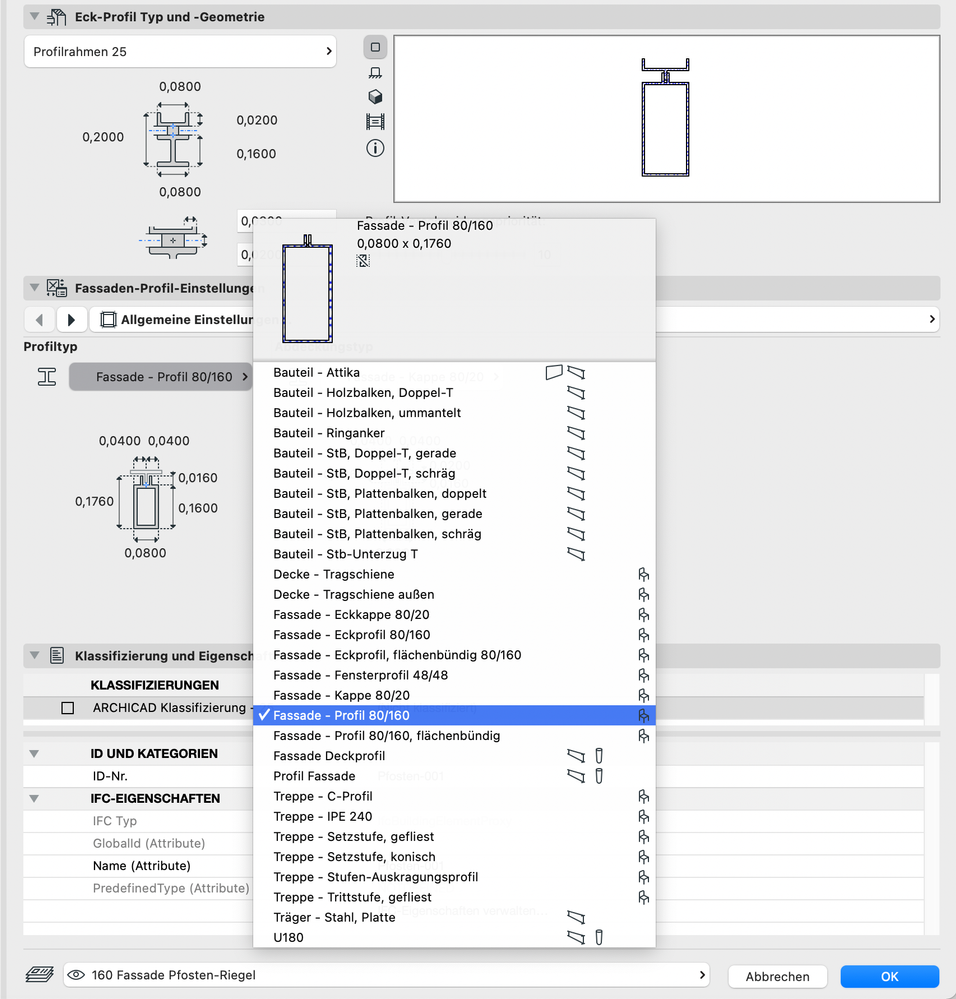Open the 160 Fassade Pfosten-Riegel layer dropdown
Screen dimensions: 956x999
[386, 976]
